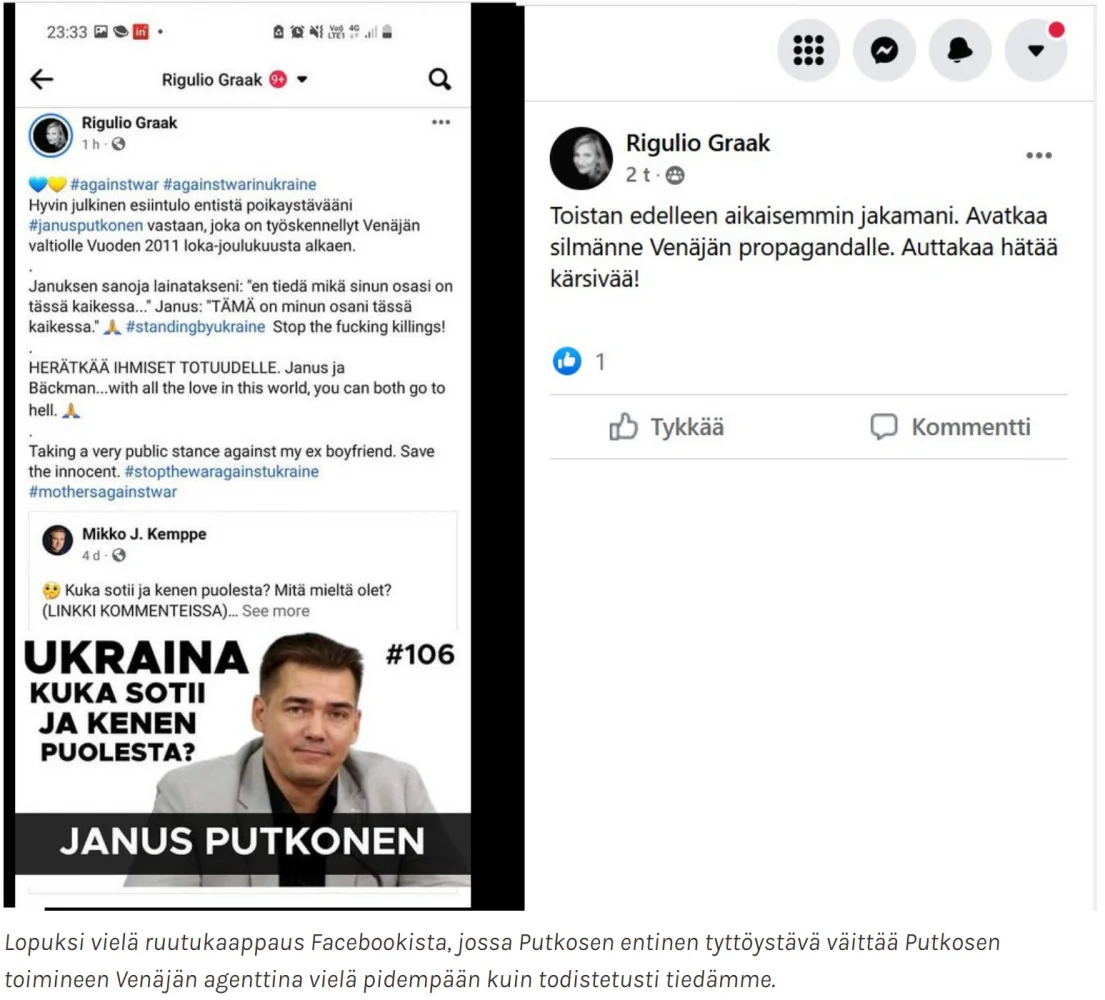The height and width of the screenshot is (1000, 1105).
Task: Click Kommentti to comment on post
Action: click(951, 427)
